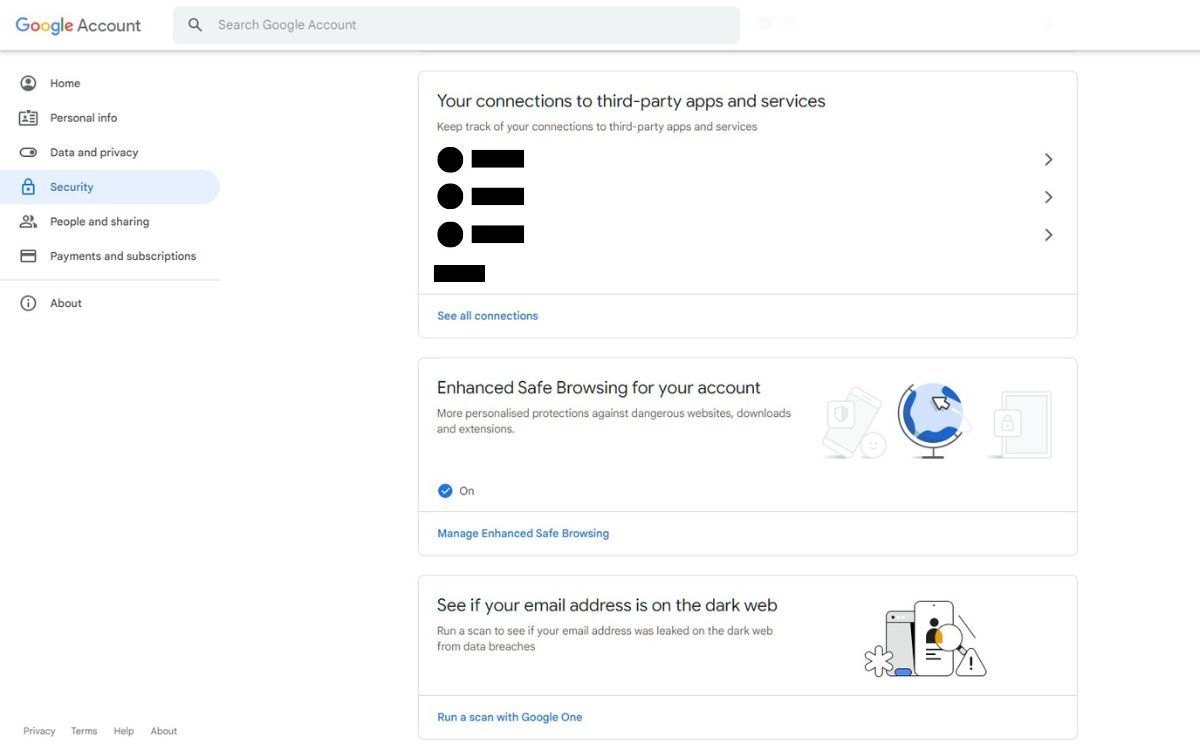This screenshot has width=1200, height=750.
Task: Click the search magnifier icon
Action: click(x=195, y=24)
